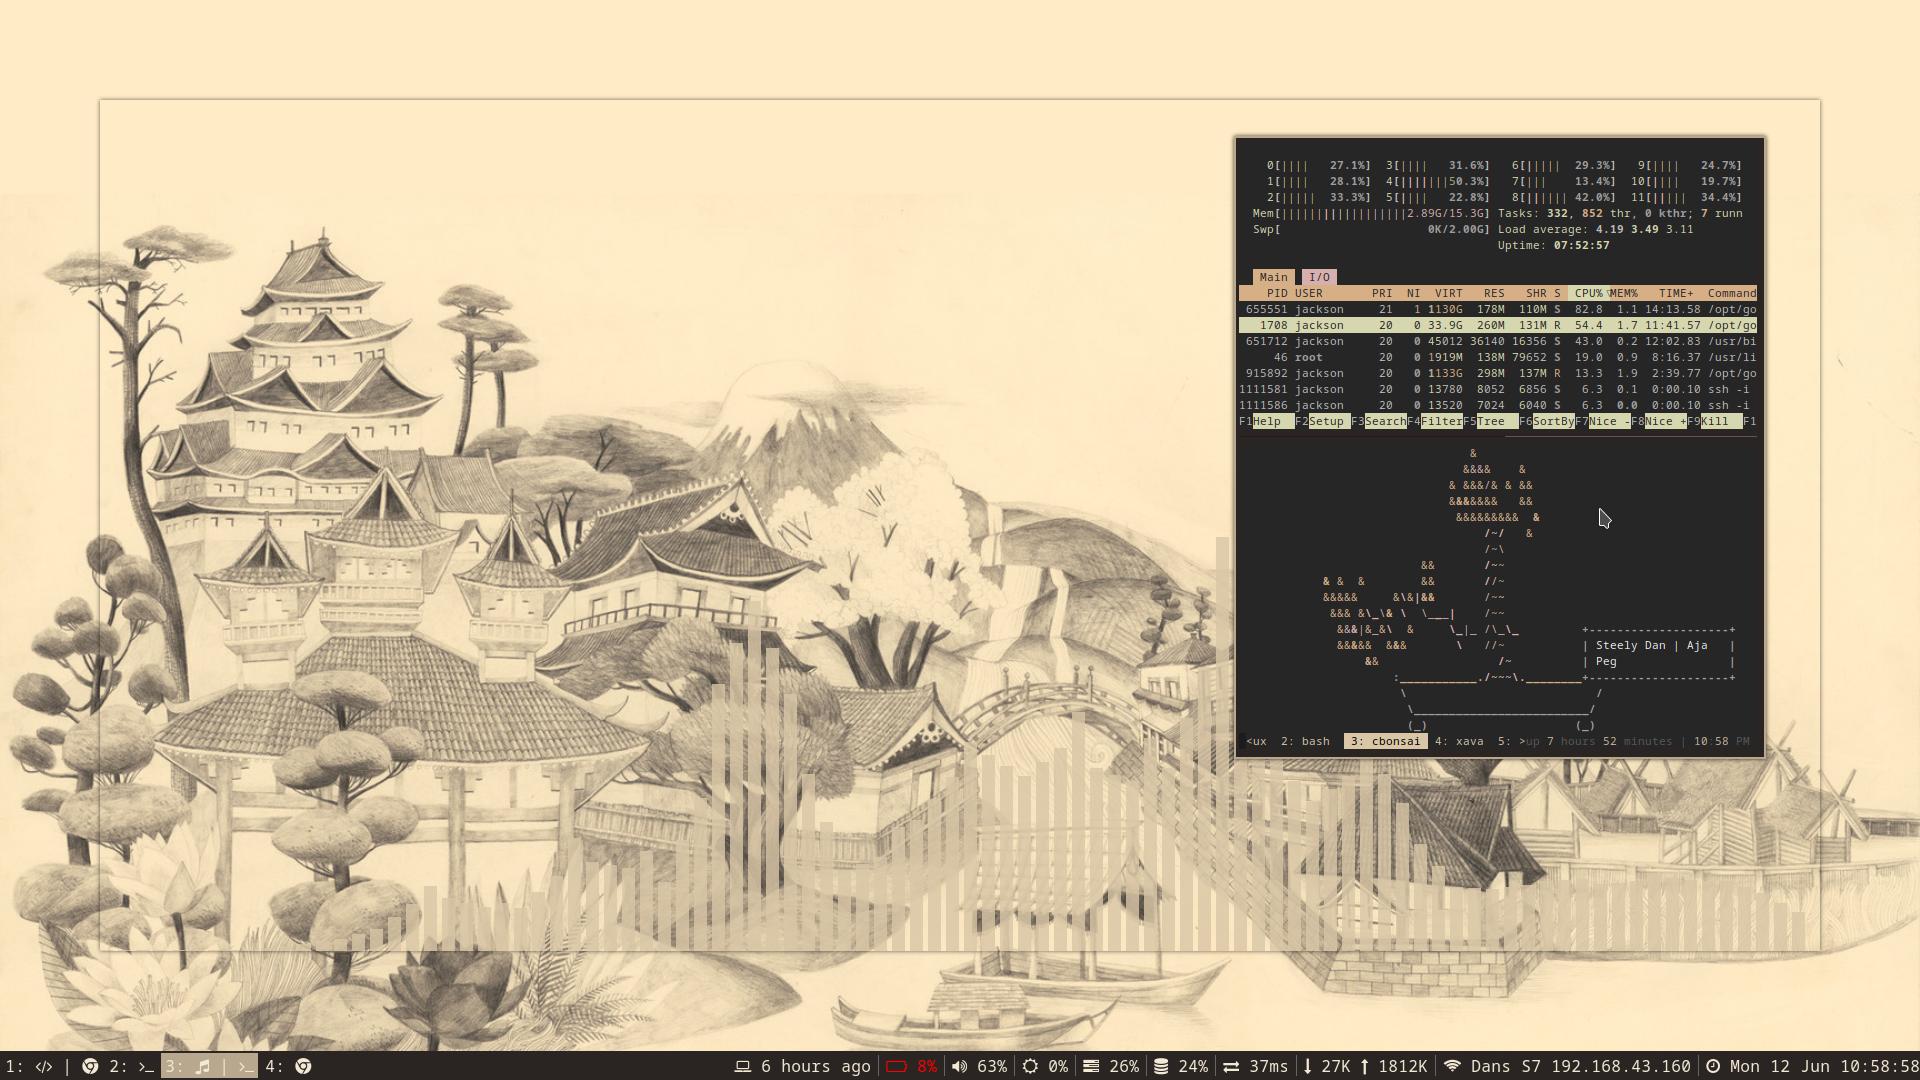The width and height of the screenshot is (1920, 1080).
Task: Switch to tmux window 4: xava
Action: coord(1459,741)
